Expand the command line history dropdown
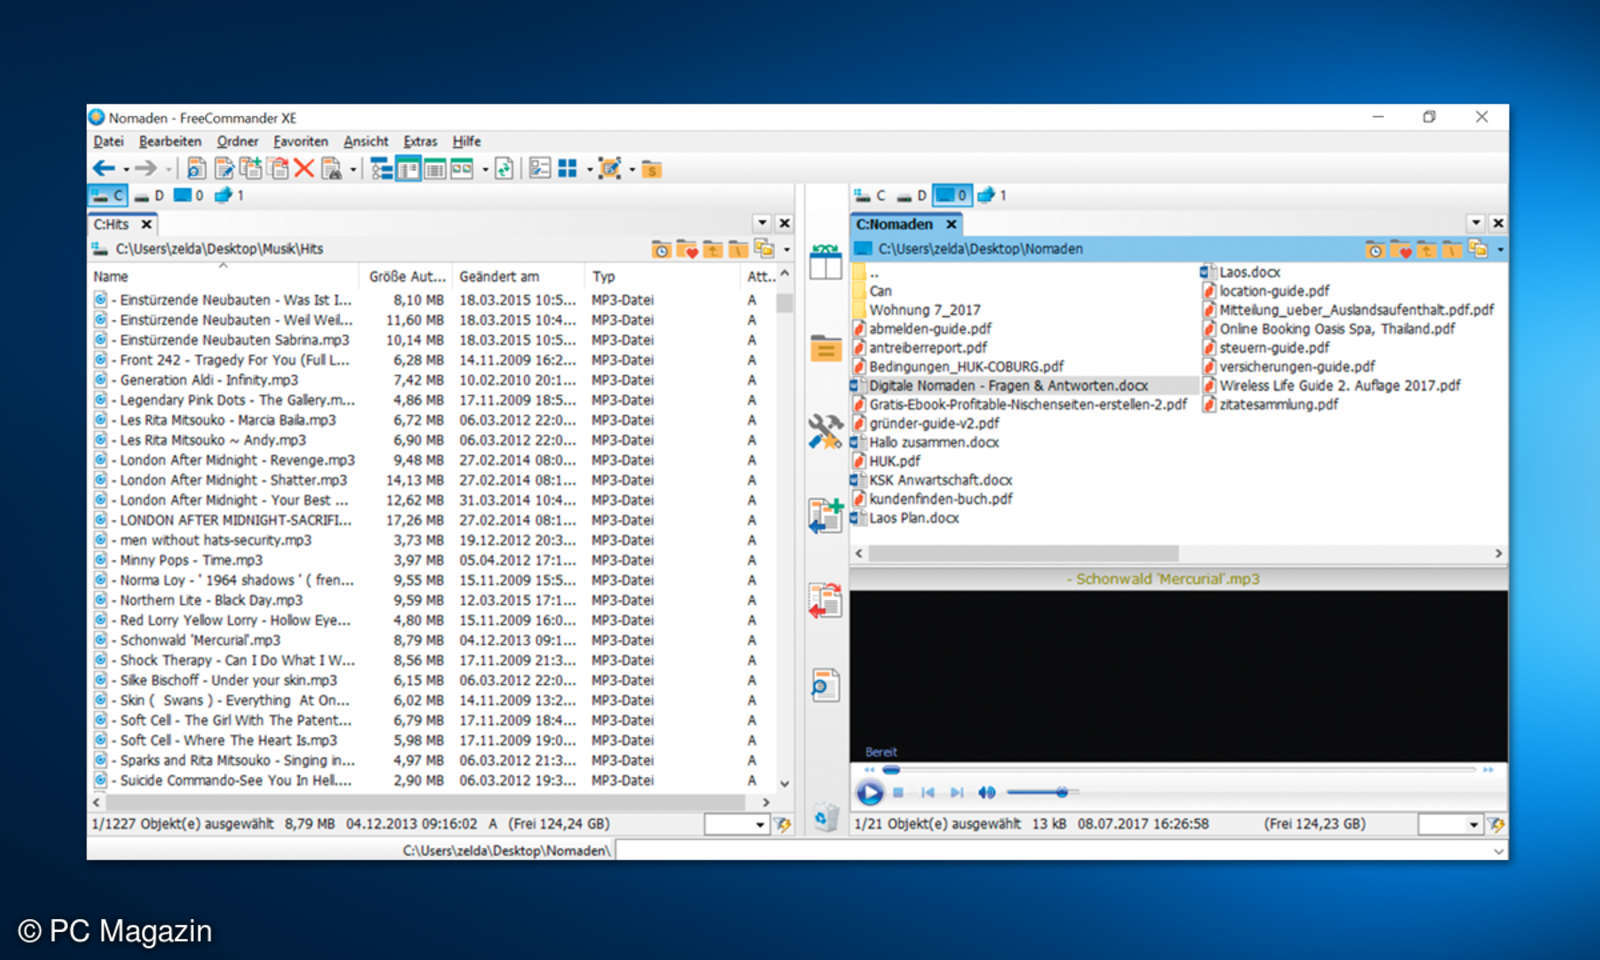The width and height of the screenshot is (1600, 960). (1497, 851)
